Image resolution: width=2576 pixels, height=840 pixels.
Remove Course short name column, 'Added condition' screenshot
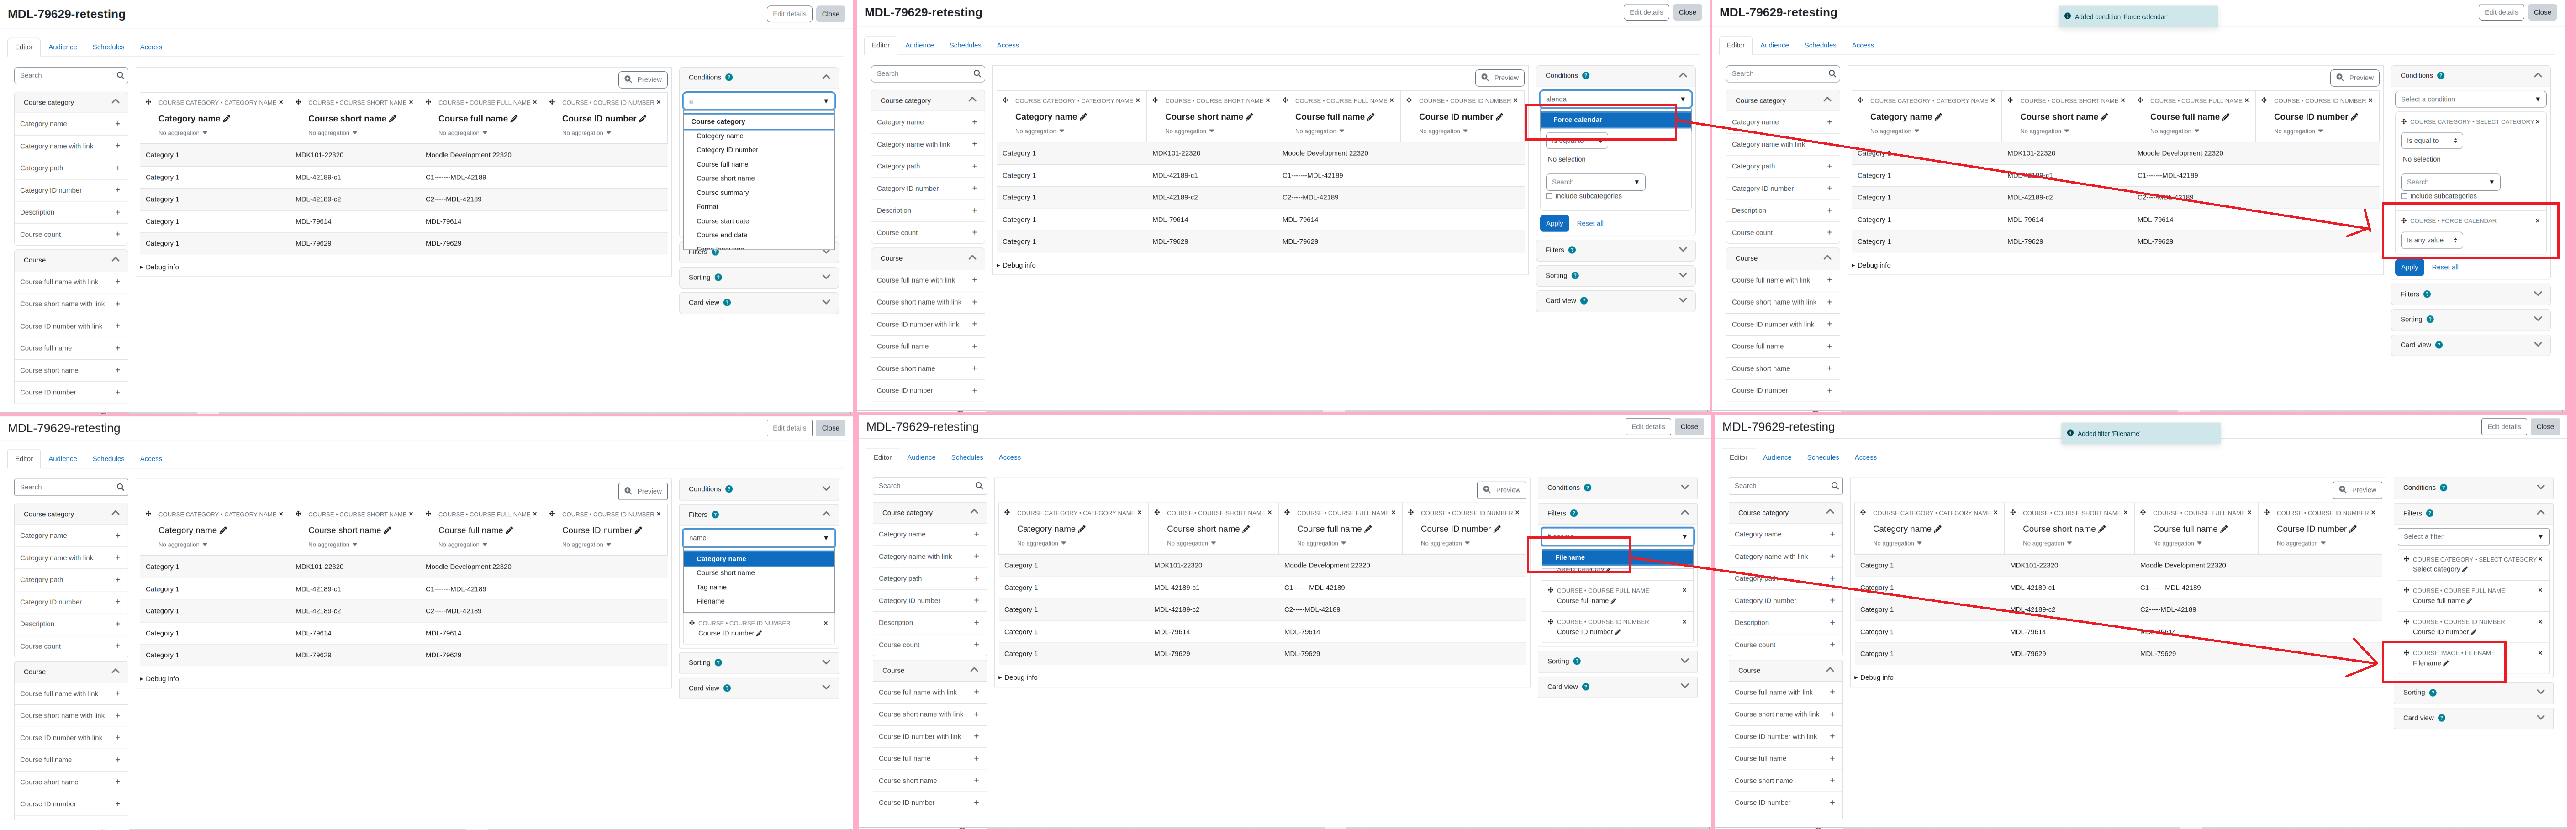coord(2123,101)
